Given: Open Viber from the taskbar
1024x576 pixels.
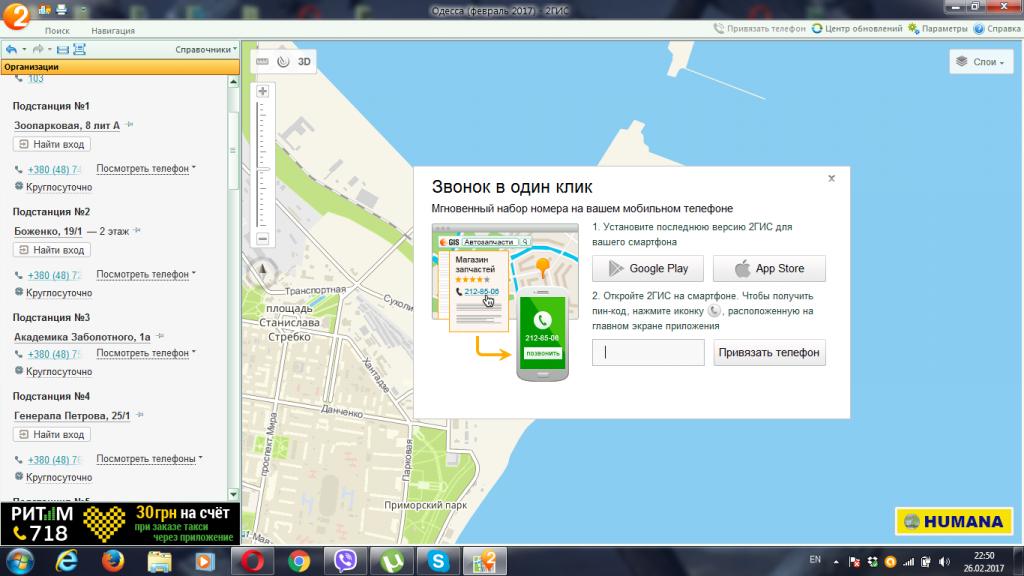Looking at the screenshot, I should tap(347, 560).
